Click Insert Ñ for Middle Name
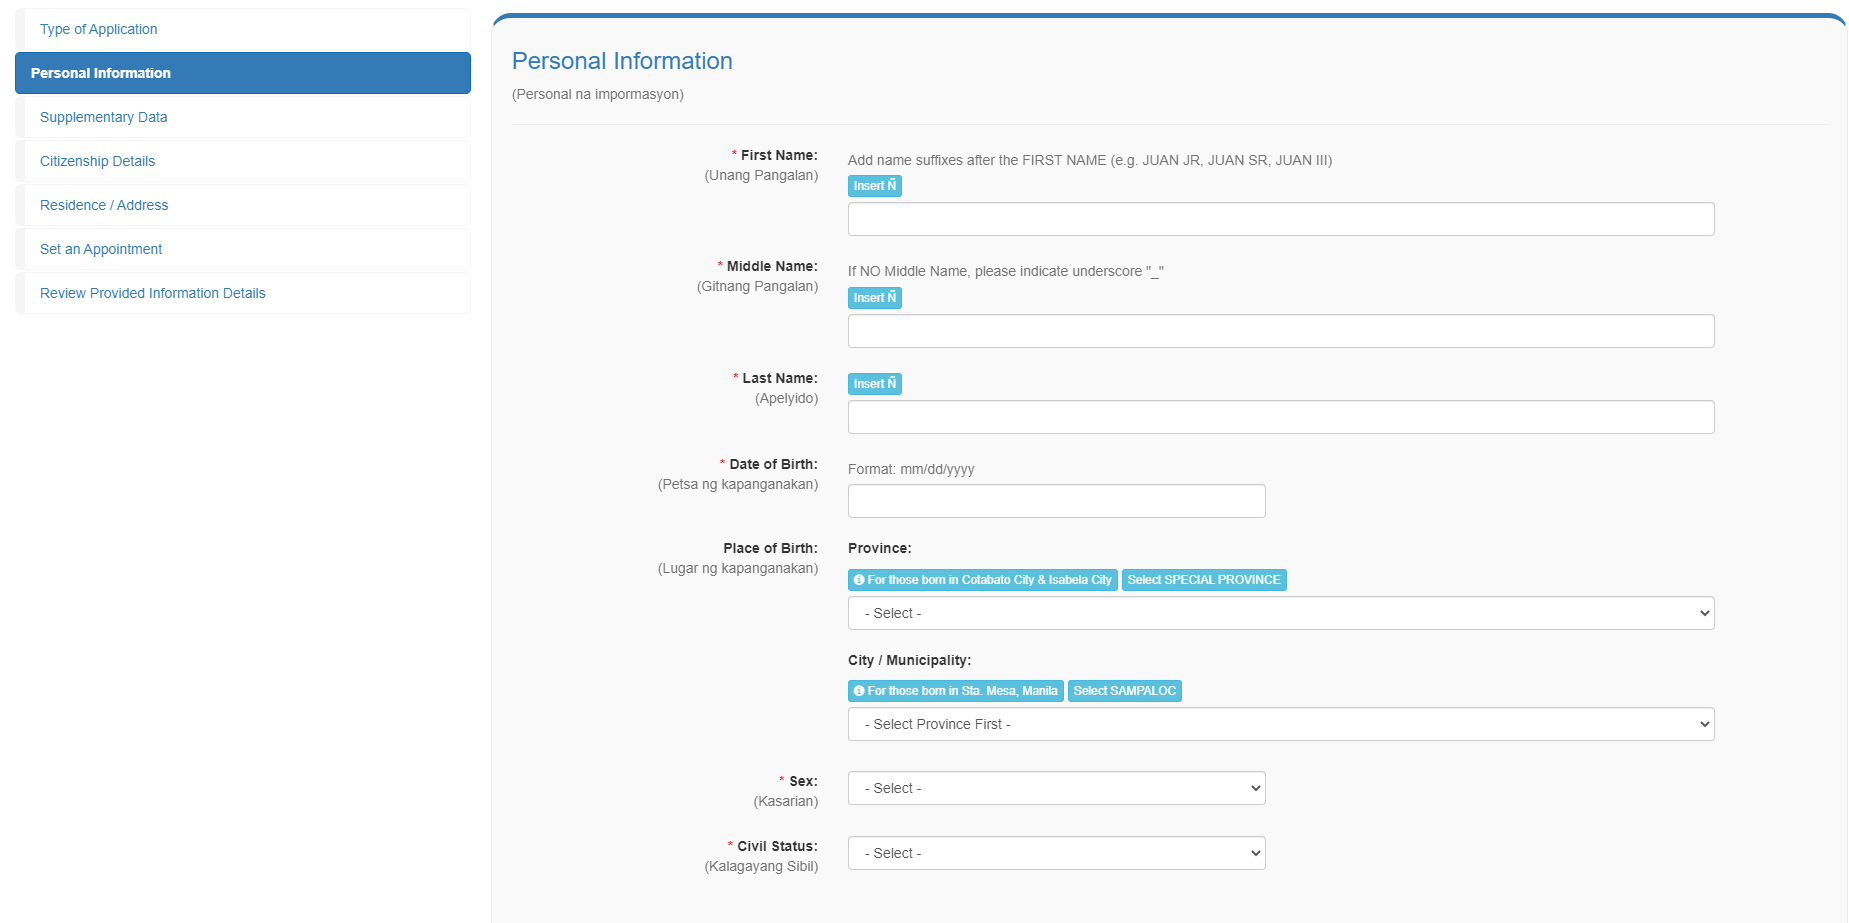1849x923 pixels. [x=874, y=298]
